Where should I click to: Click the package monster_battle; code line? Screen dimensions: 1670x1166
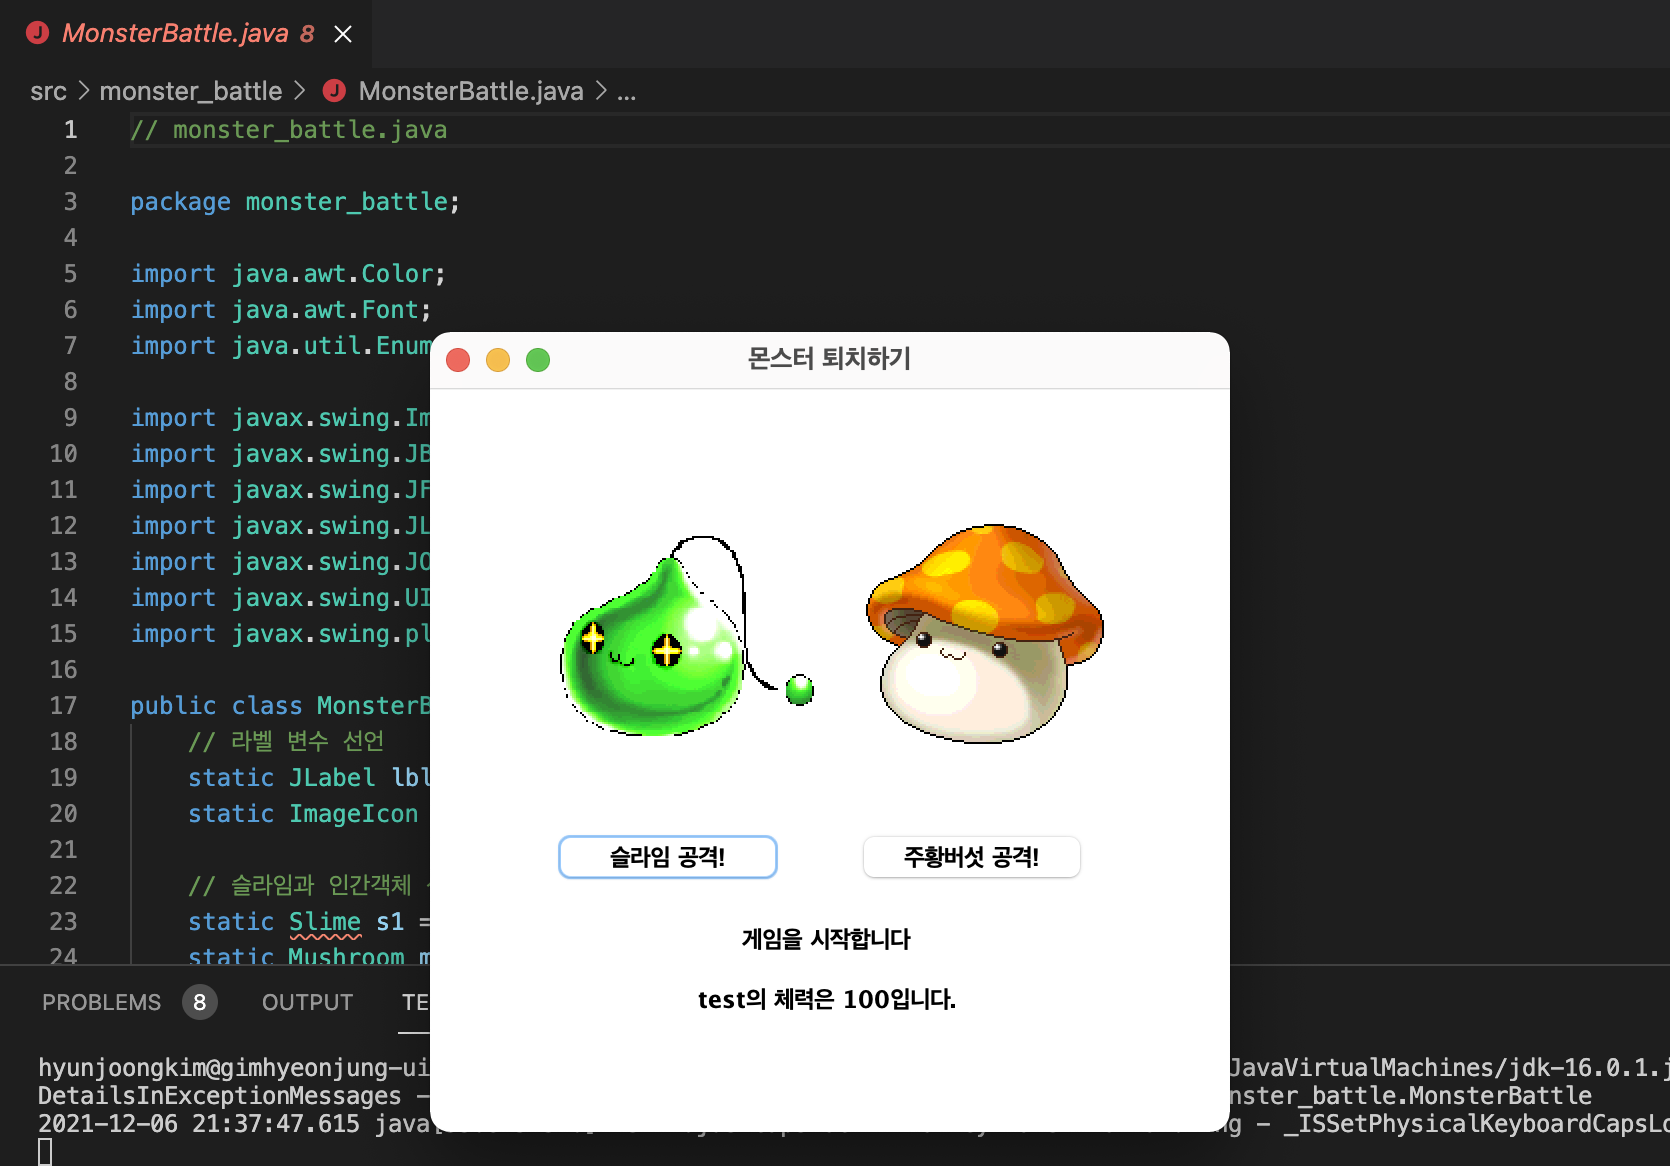295,202
